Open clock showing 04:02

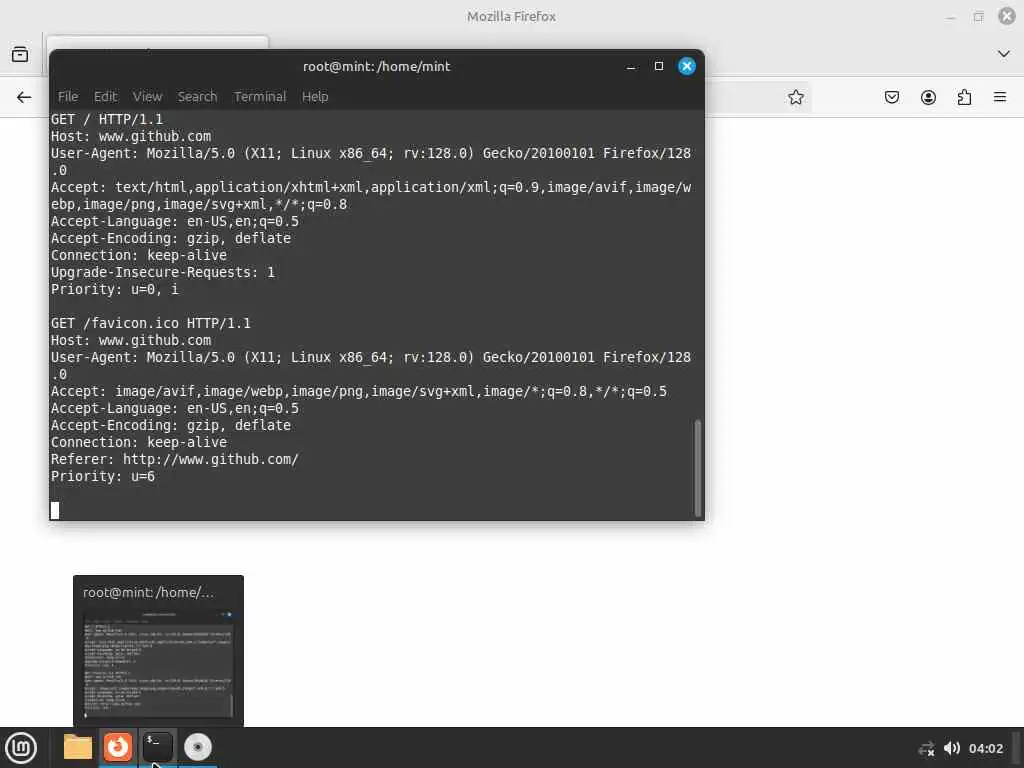tap(985, 748)
